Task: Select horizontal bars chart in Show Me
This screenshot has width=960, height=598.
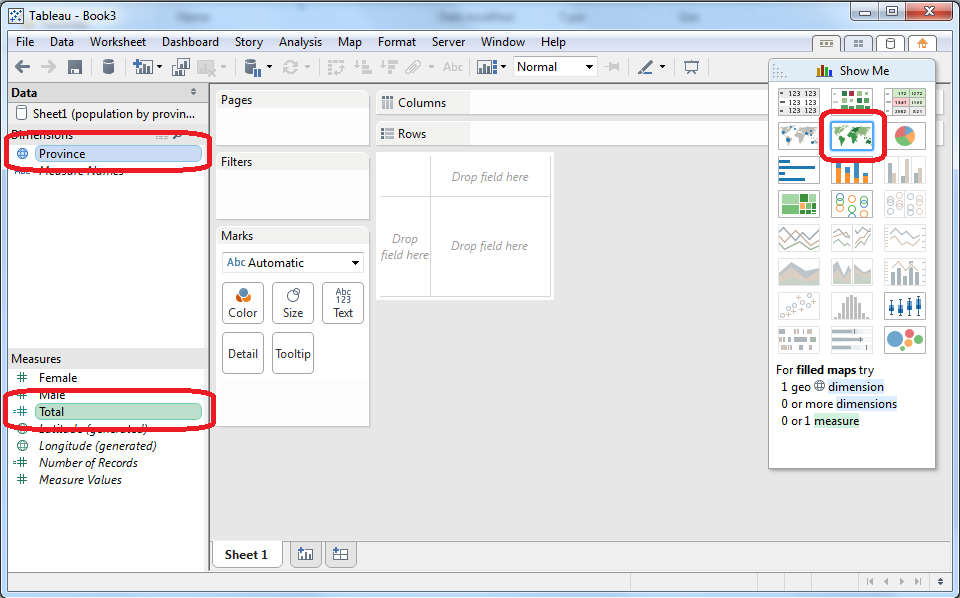Action: point(799,170)
